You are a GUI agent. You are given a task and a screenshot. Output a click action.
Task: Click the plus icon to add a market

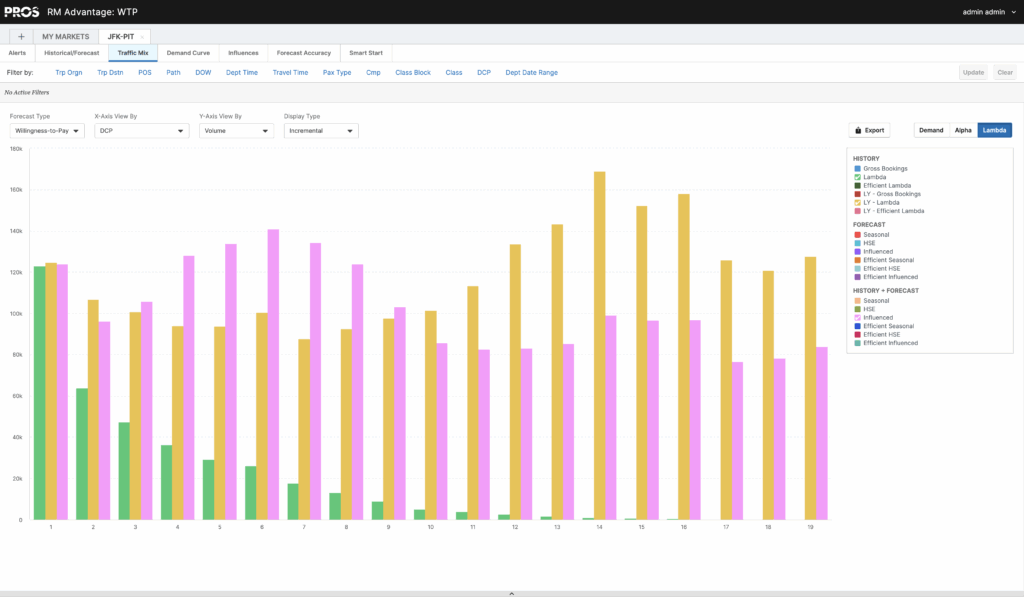[20, 35]
